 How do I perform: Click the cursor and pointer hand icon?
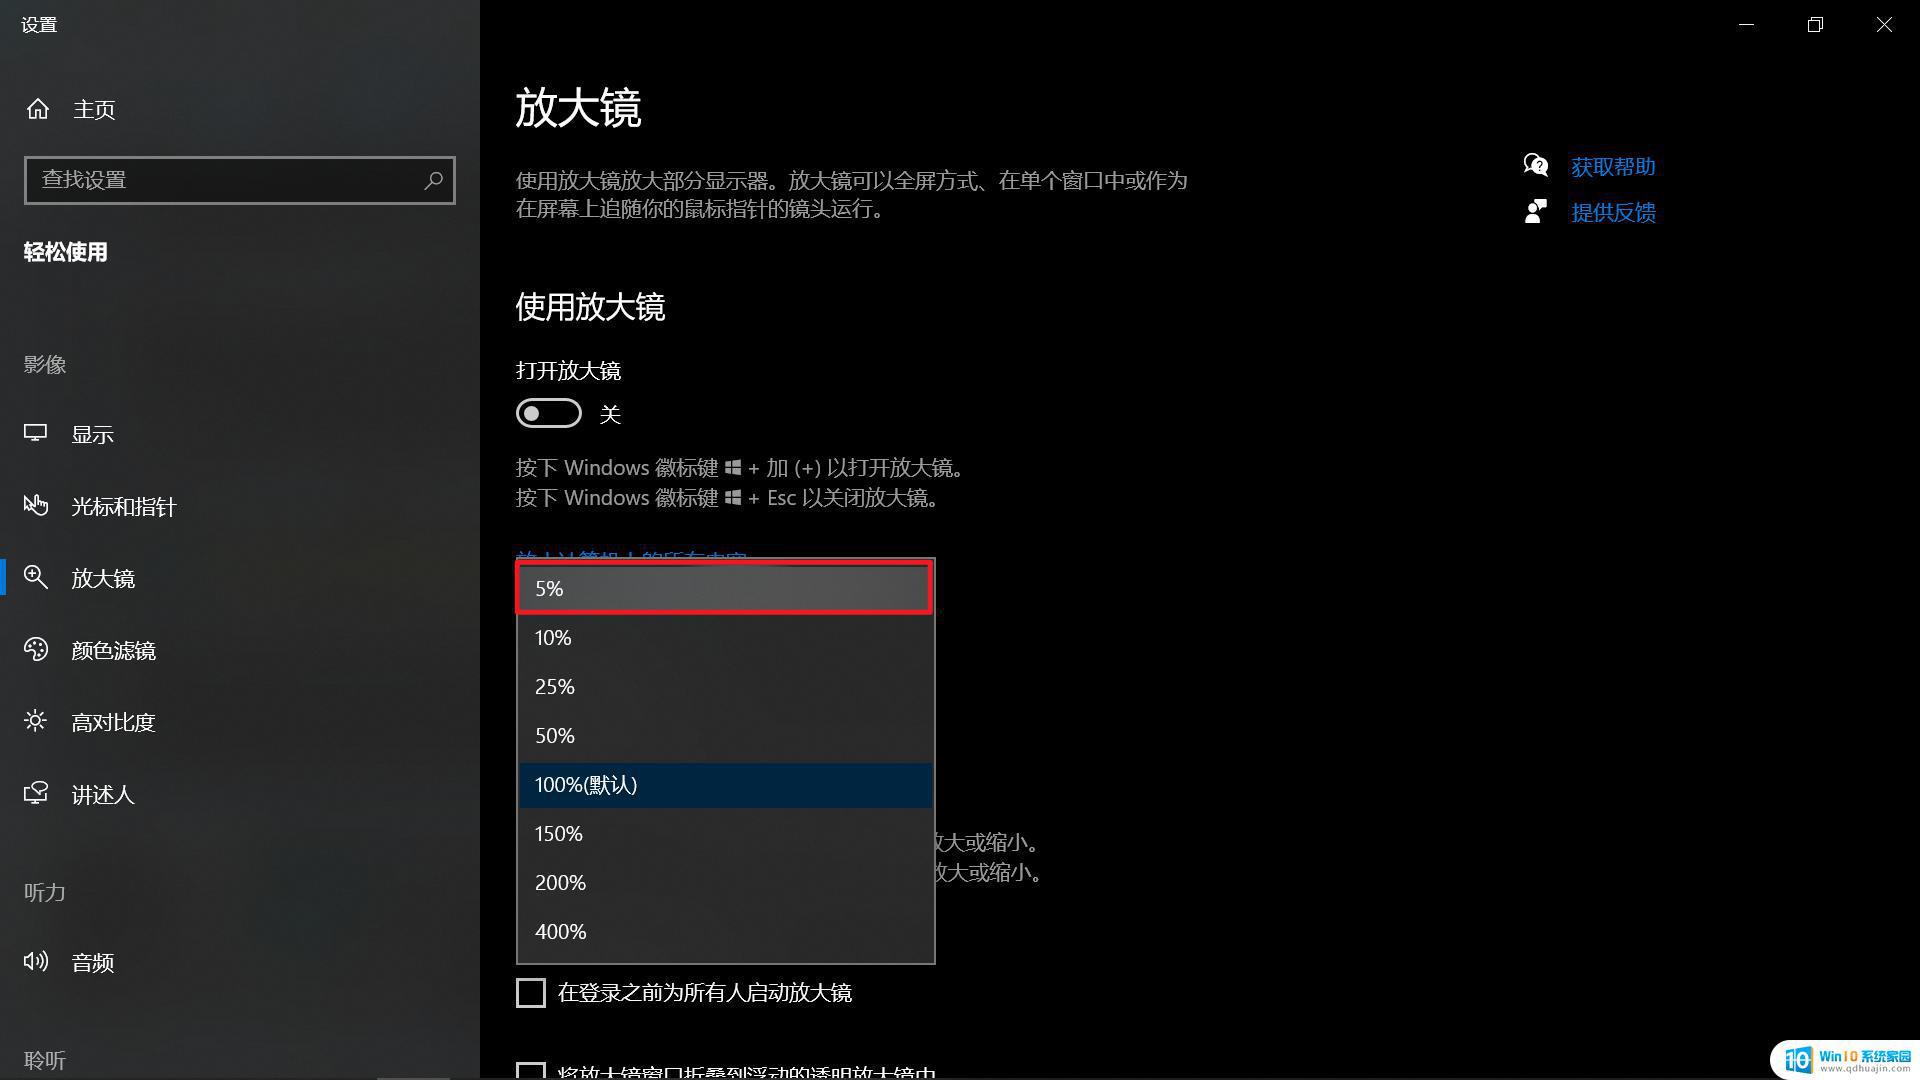(36, 505)
